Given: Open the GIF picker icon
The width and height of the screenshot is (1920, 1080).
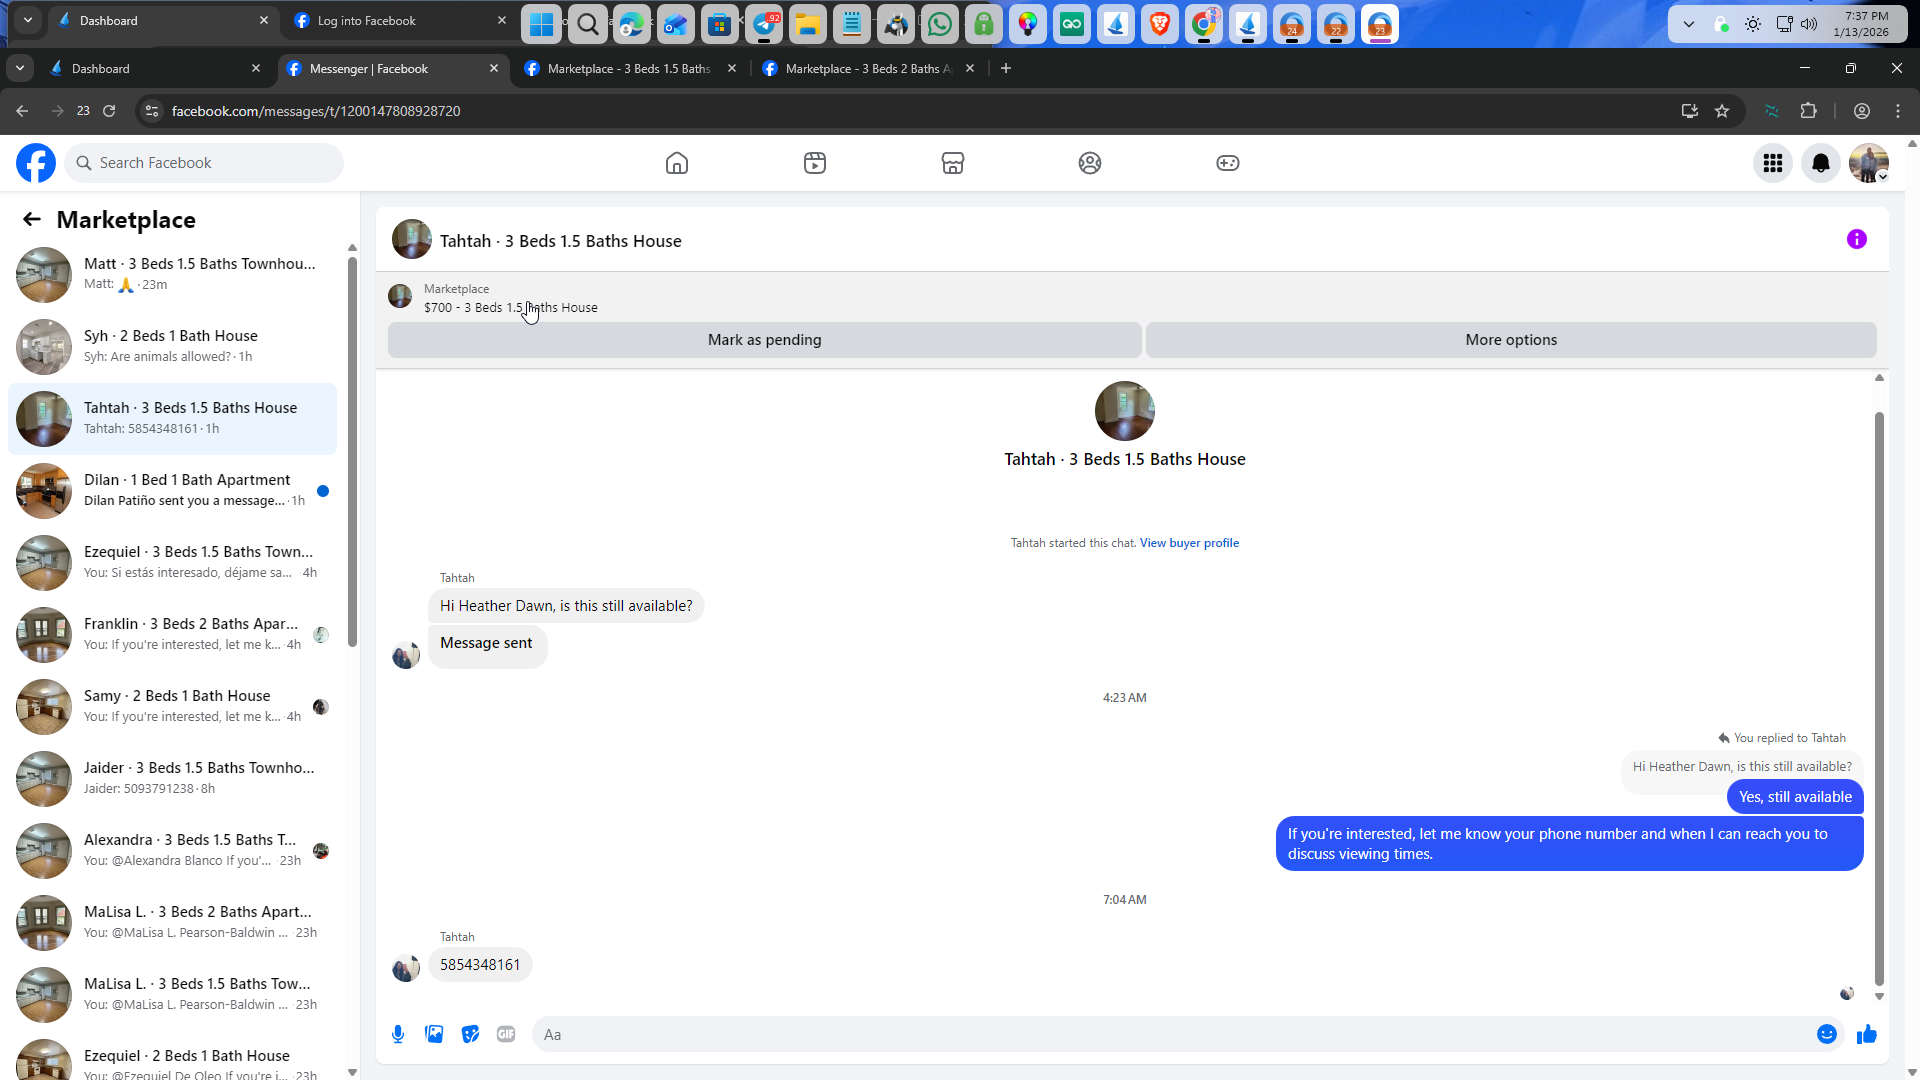Looking at the screenshot, I should pyautogui.click(x=506, y=1034).
